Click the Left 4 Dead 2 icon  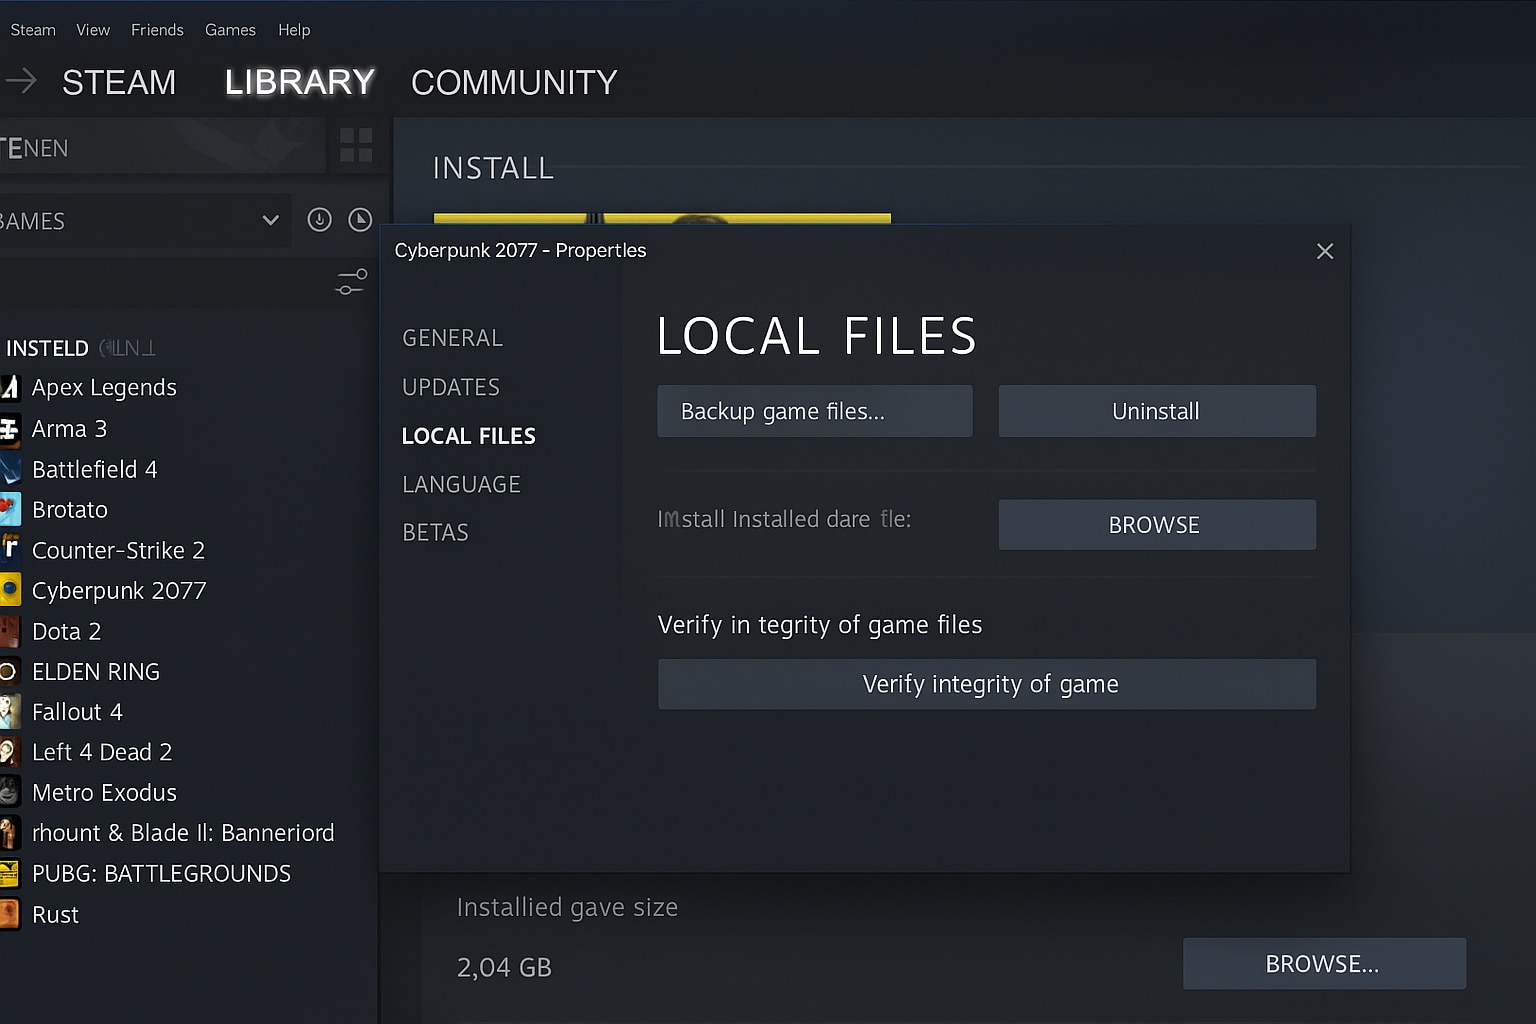tap(10, 752)
